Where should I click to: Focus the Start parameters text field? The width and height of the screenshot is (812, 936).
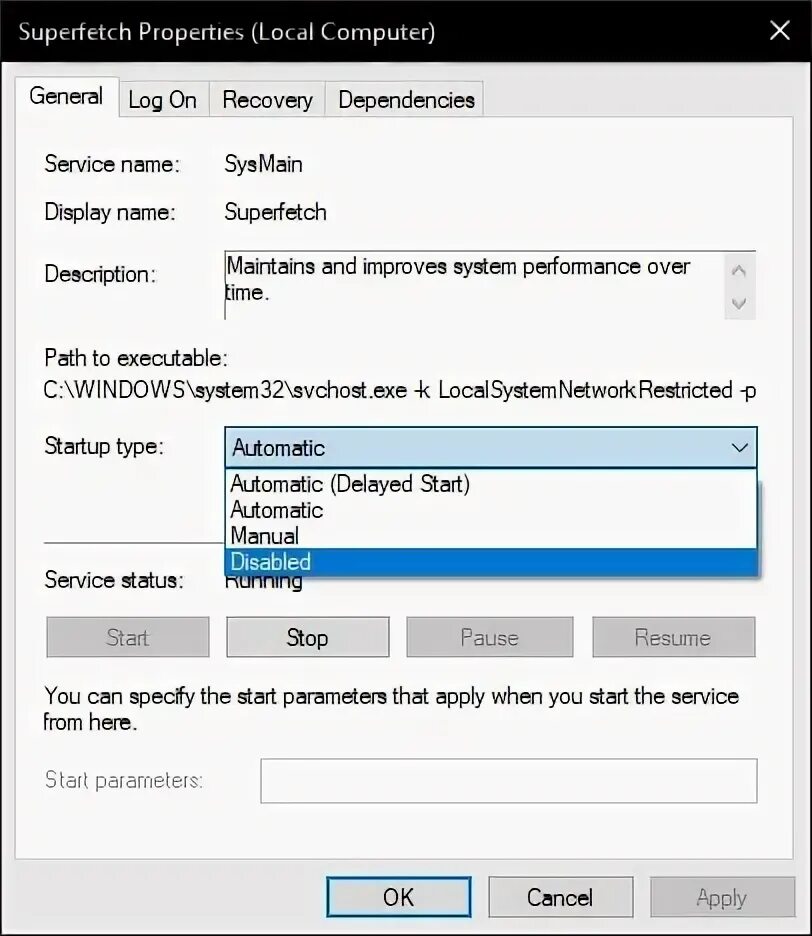click(509, 781)
